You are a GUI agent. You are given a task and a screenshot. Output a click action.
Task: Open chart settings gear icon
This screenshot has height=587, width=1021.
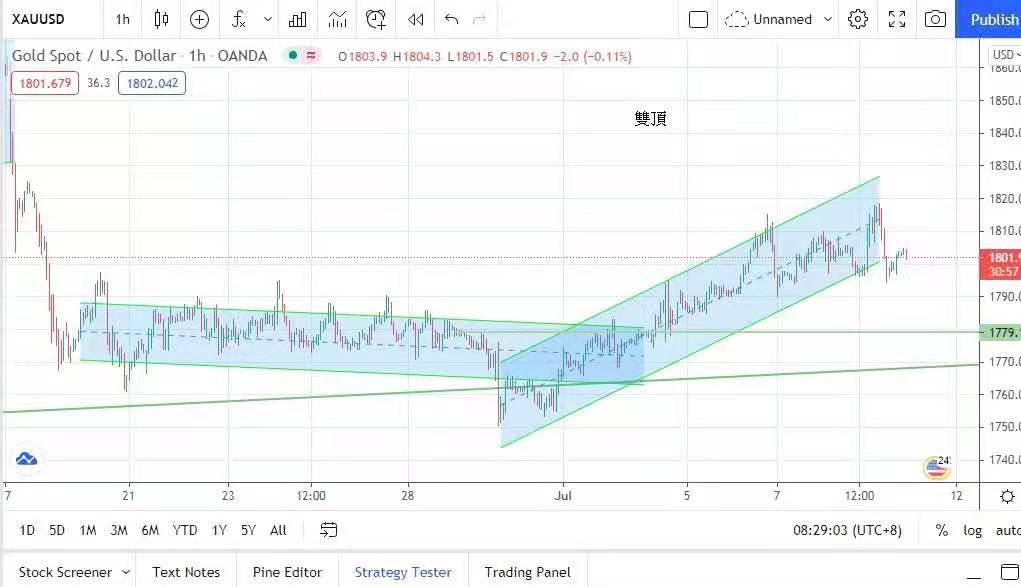tap(857, 19)
